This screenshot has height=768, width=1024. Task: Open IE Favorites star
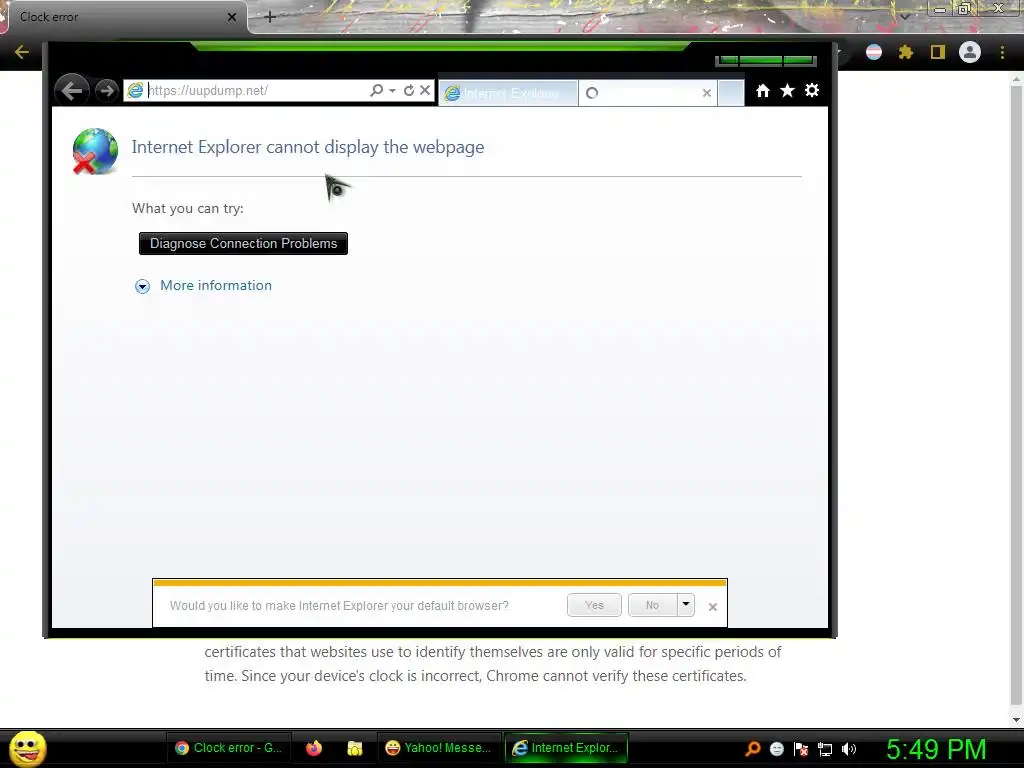point(788,91)
